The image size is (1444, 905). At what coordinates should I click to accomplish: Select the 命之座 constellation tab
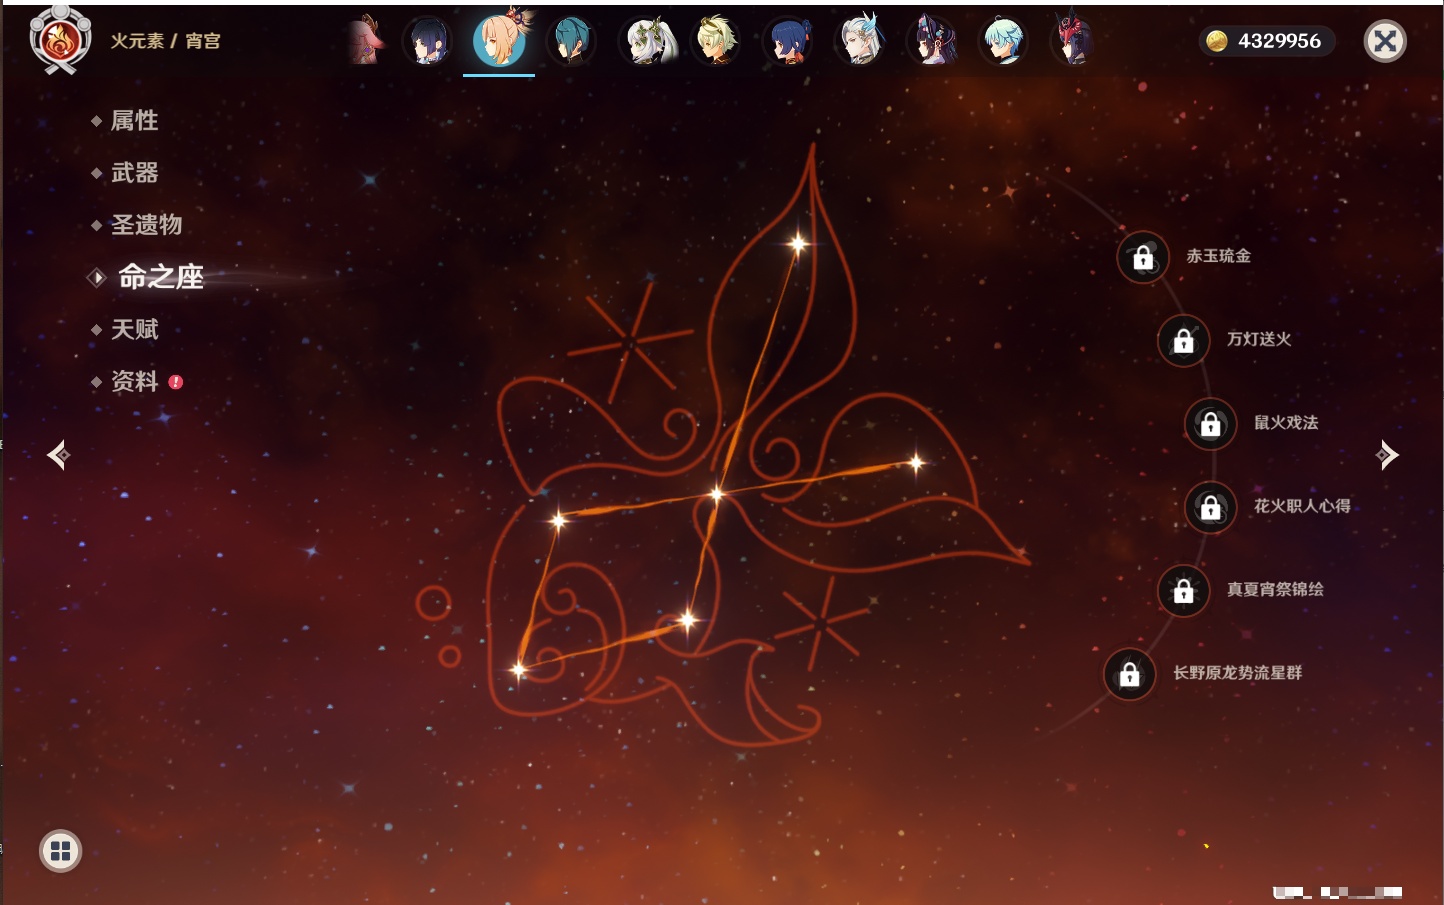point(161,277)
